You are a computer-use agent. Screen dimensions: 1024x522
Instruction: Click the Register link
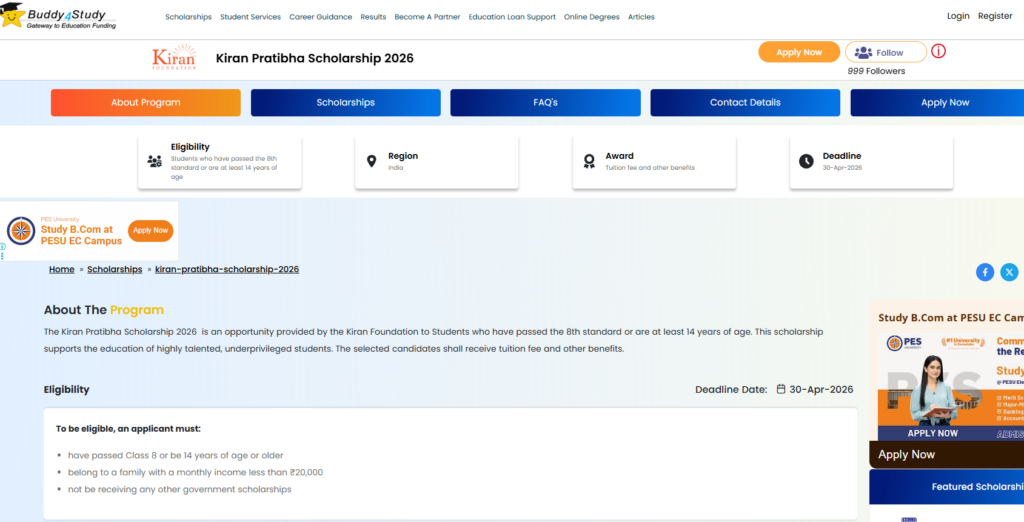(x=995, y=16)
